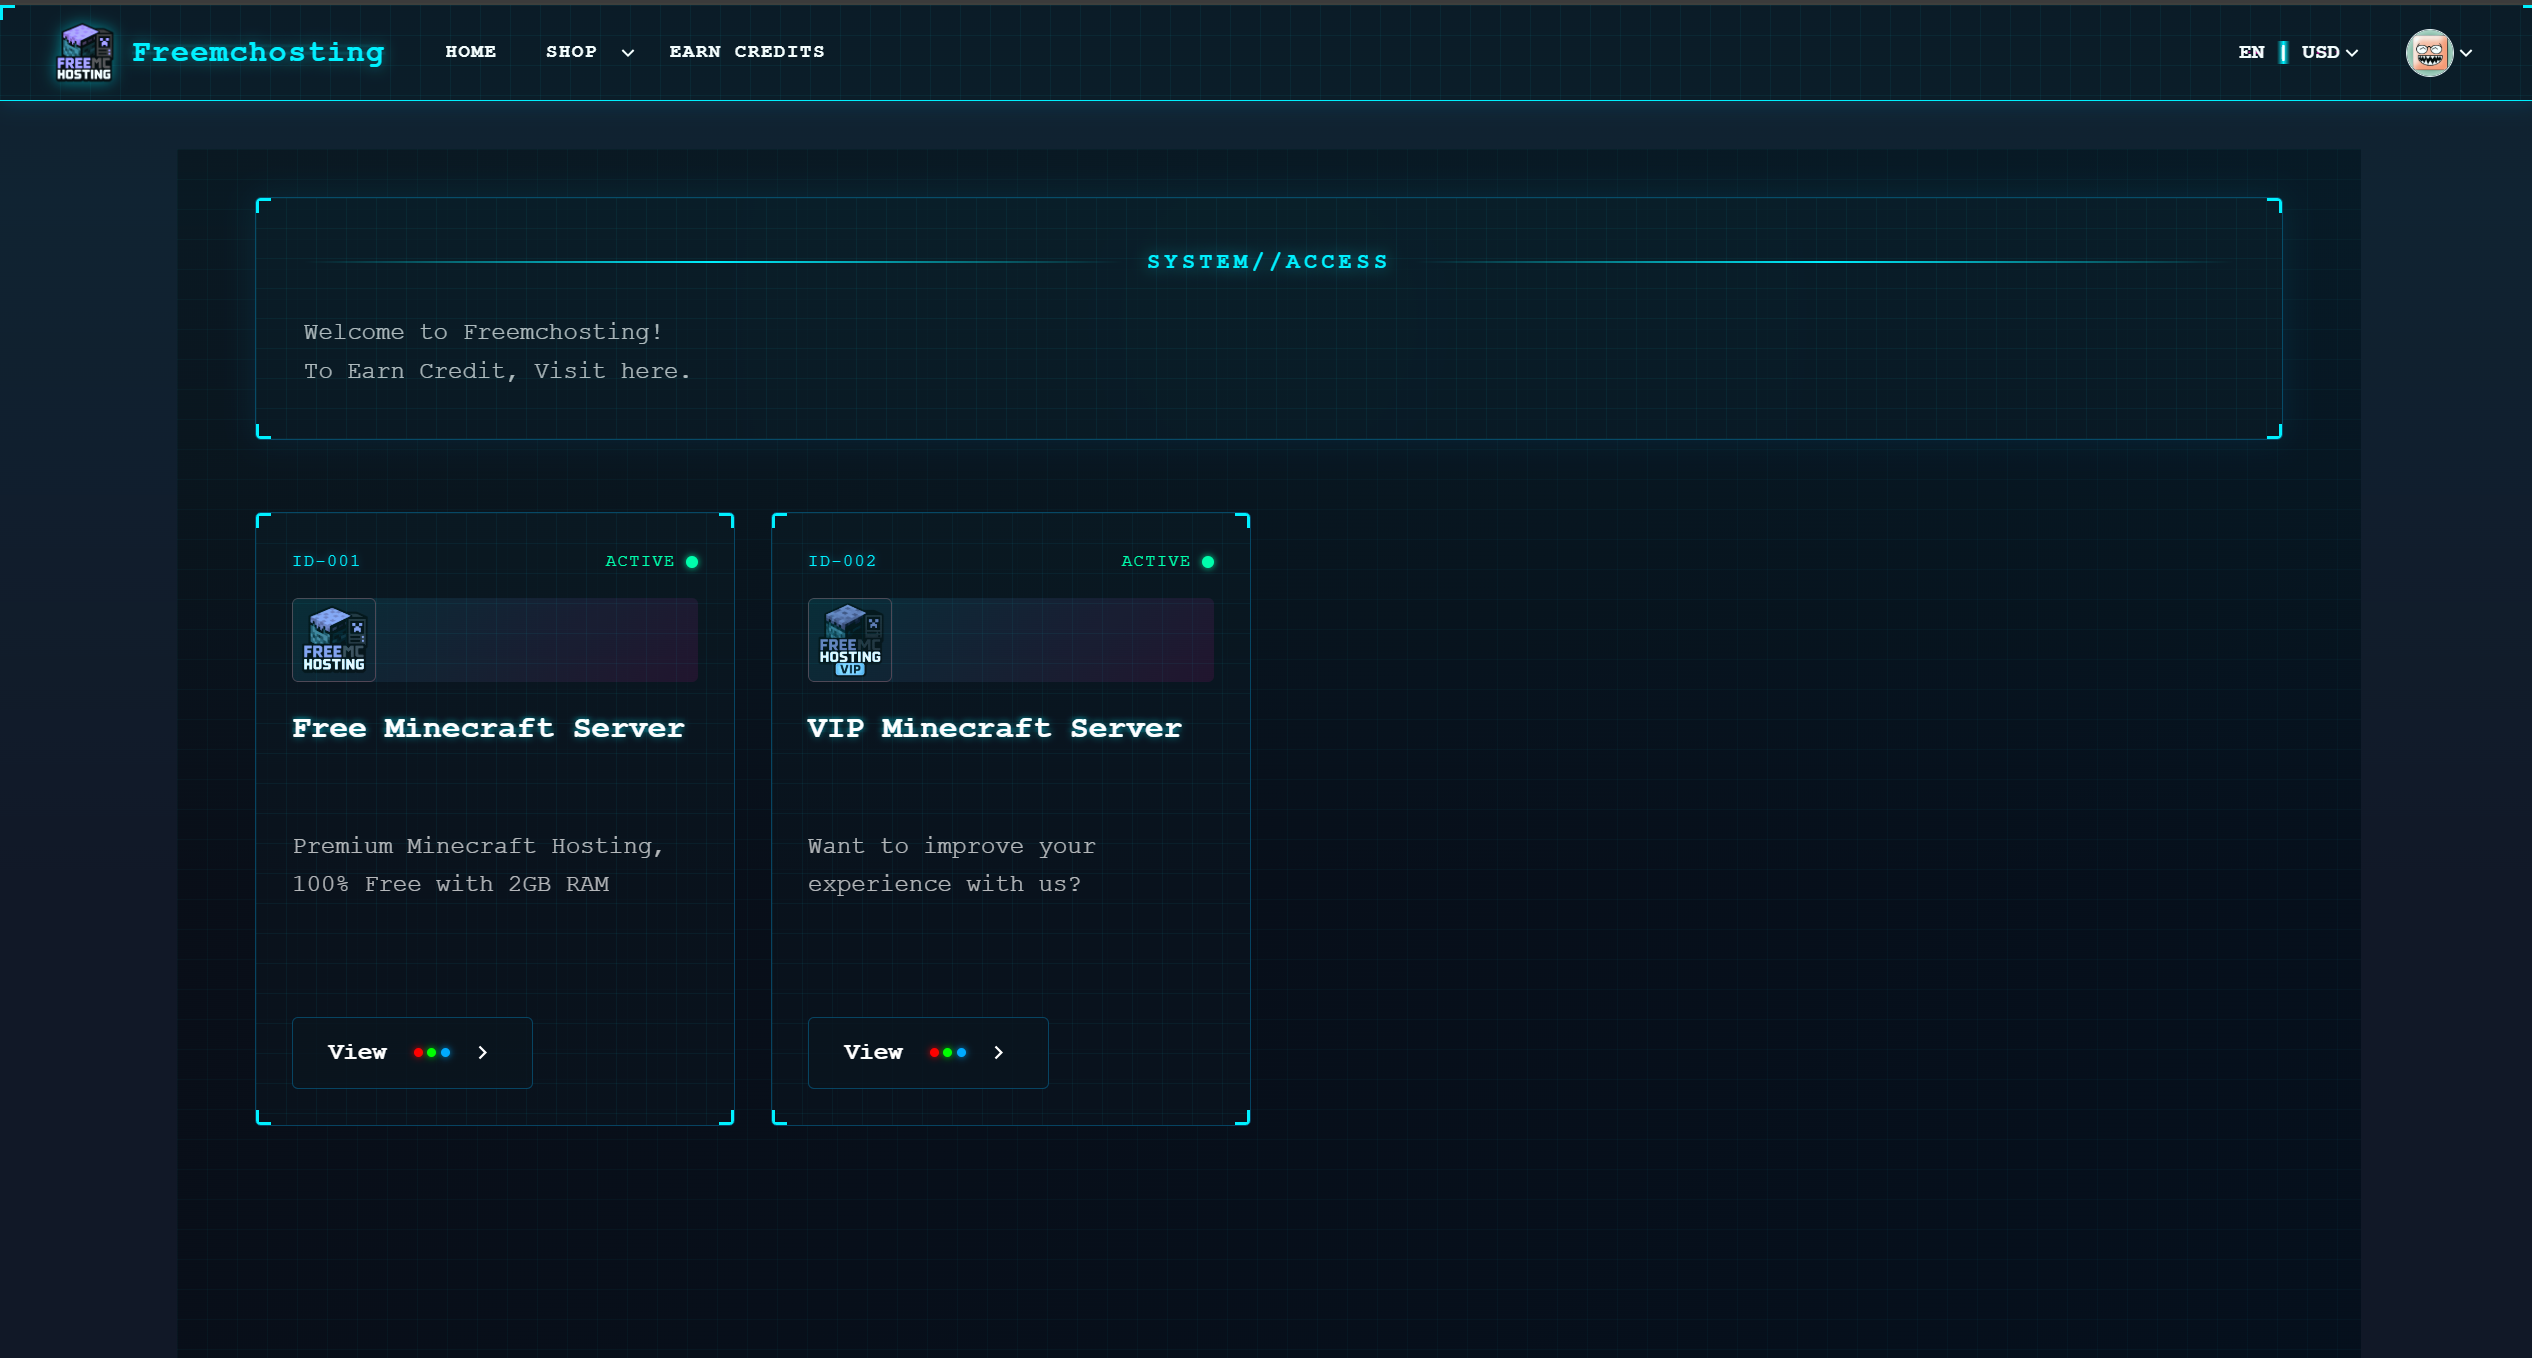Click the green ACTIVE indicator on the VIP server card
Screen dimensions: 2532x1358
pyautogui.click(x=1208, y=561)
